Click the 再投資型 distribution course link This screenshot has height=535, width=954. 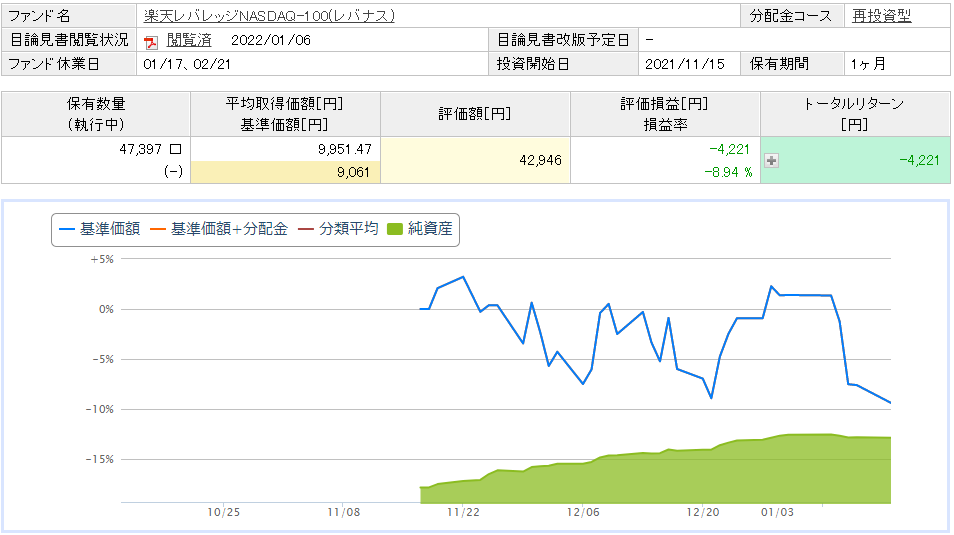[x=881, y=16]
